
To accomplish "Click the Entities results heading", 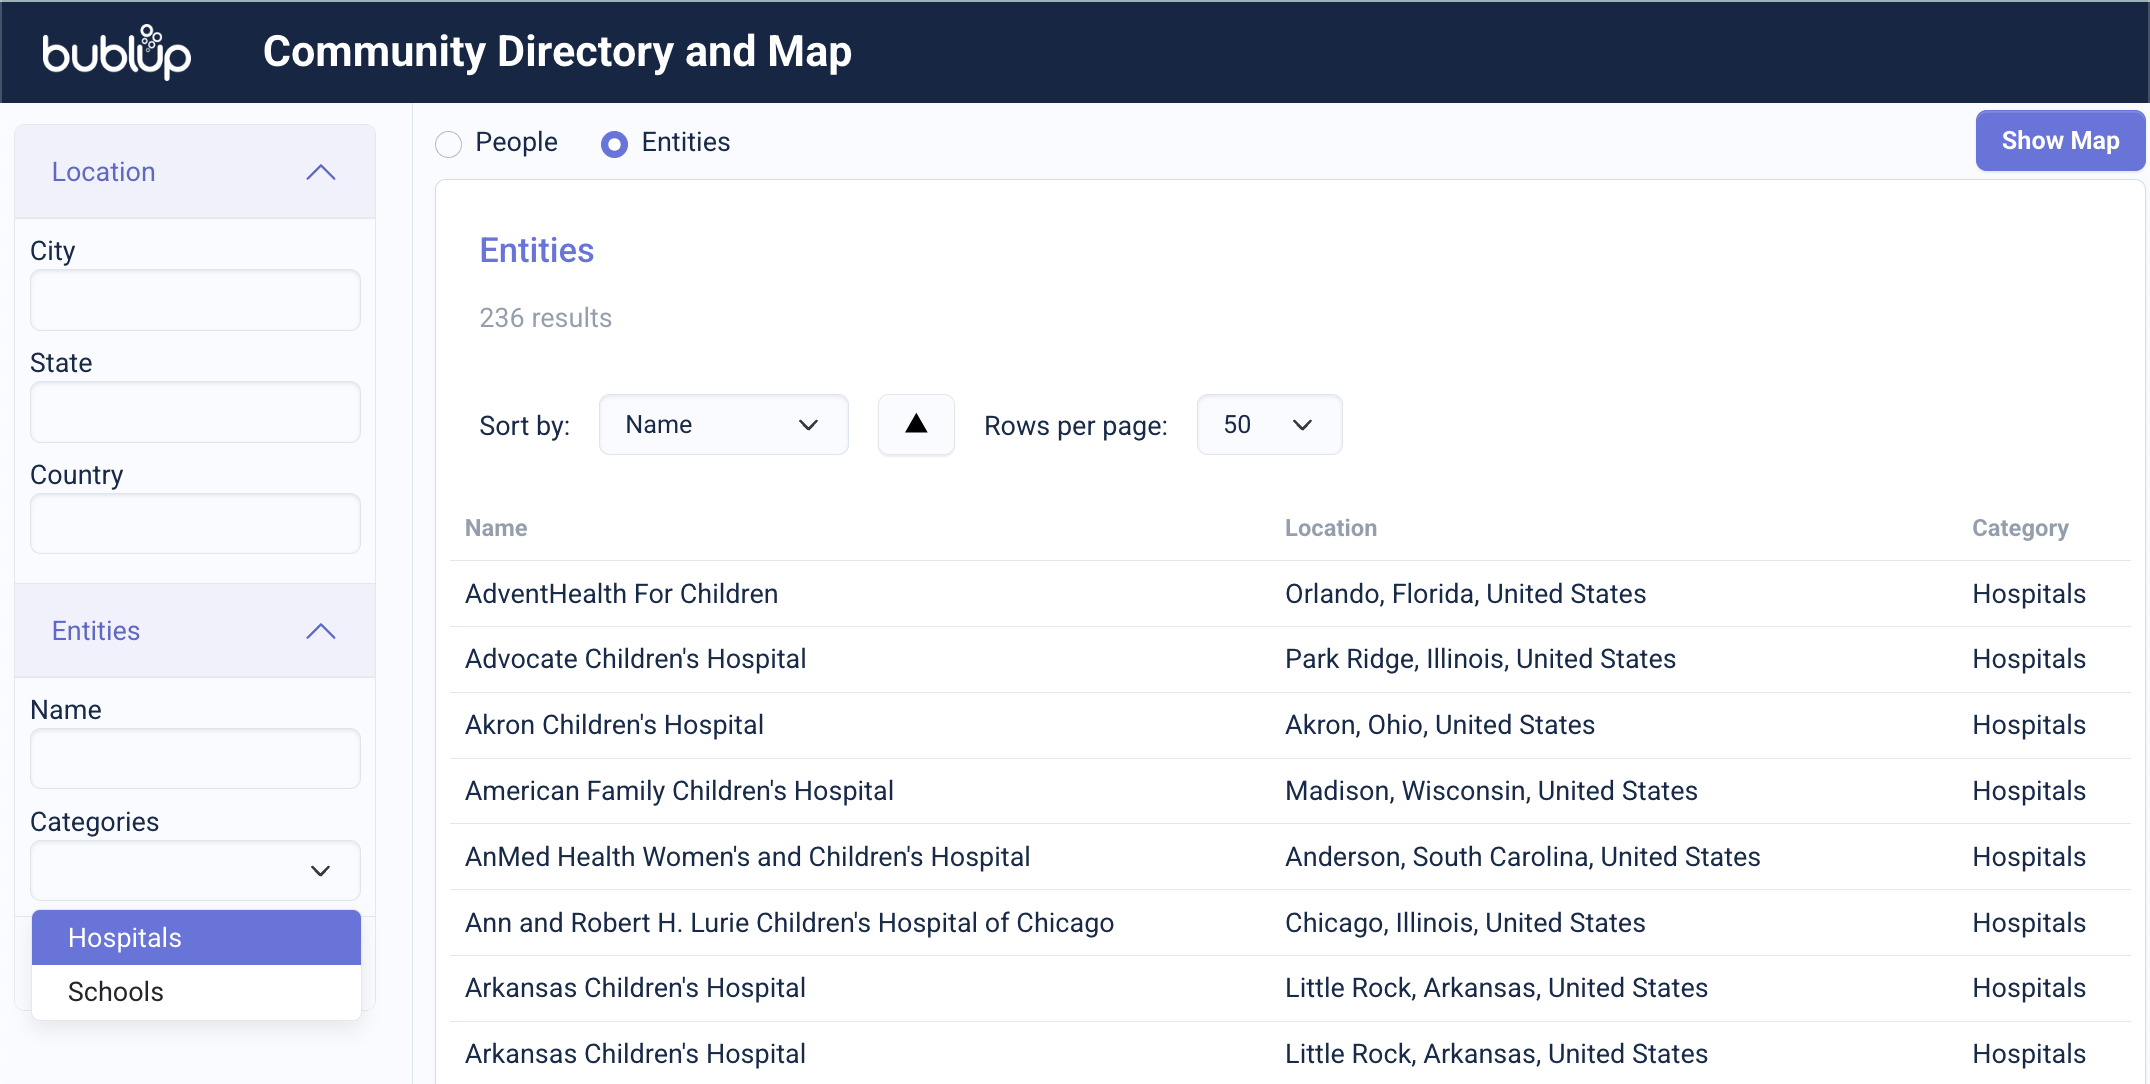I will pos(537,250).
